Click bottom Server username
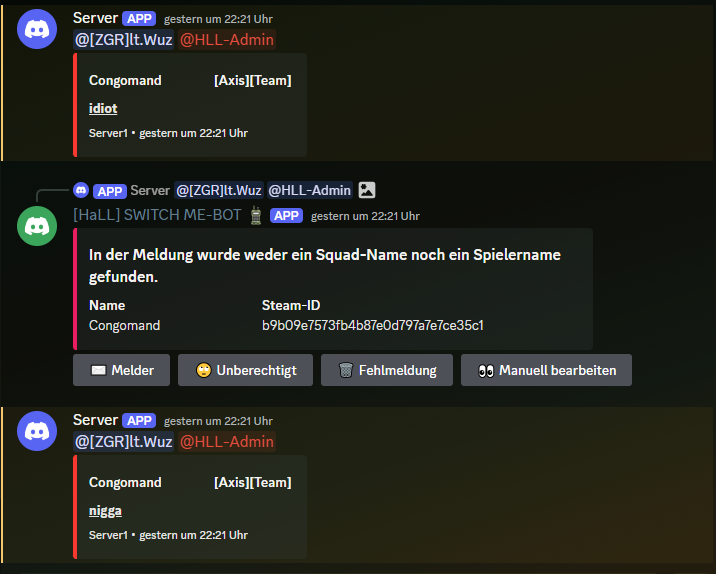This screenshot has width=716, height=574. pyautogui.click(x=95, y=420)
